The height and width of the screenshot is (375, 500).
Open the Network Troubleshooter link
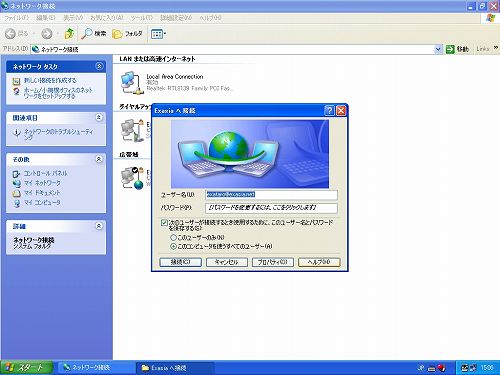[x=58, y=134]
